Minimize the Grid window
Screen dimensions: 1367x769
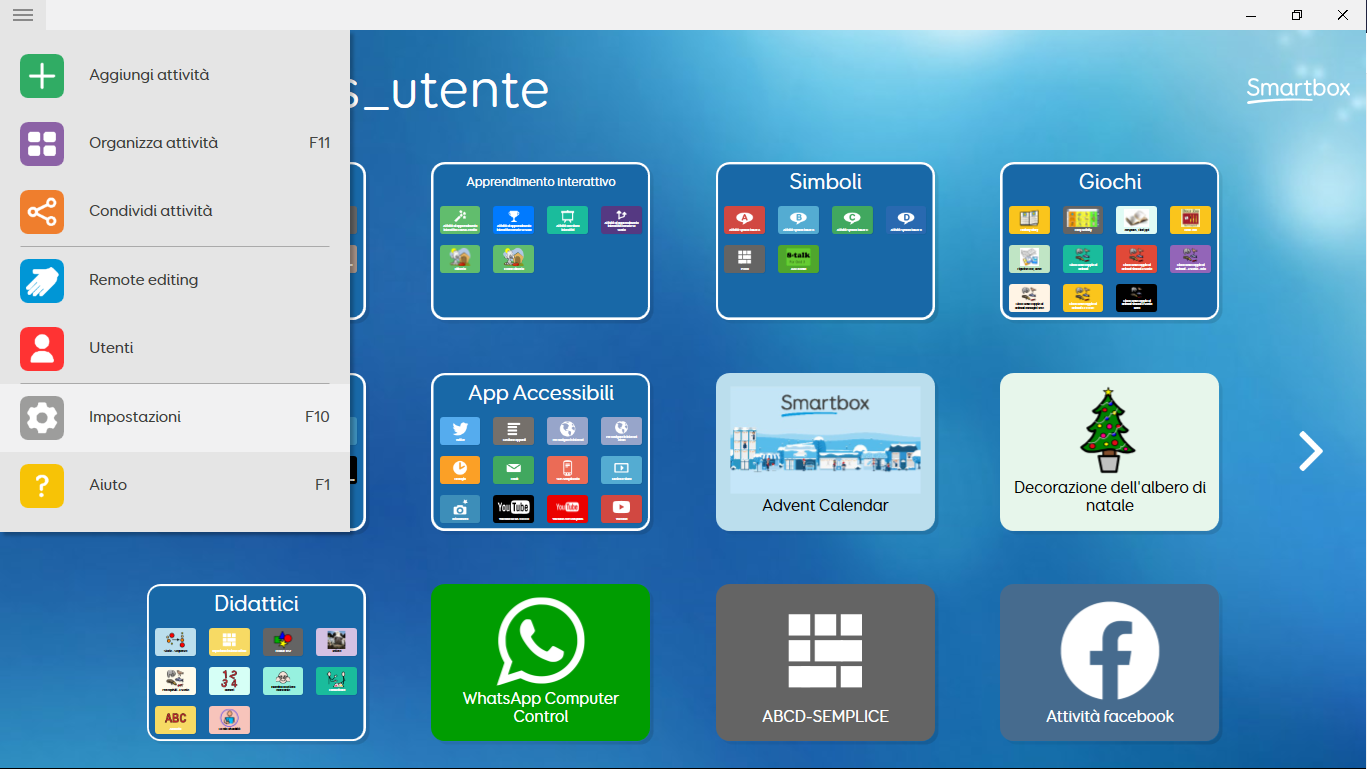(1251, 15)
